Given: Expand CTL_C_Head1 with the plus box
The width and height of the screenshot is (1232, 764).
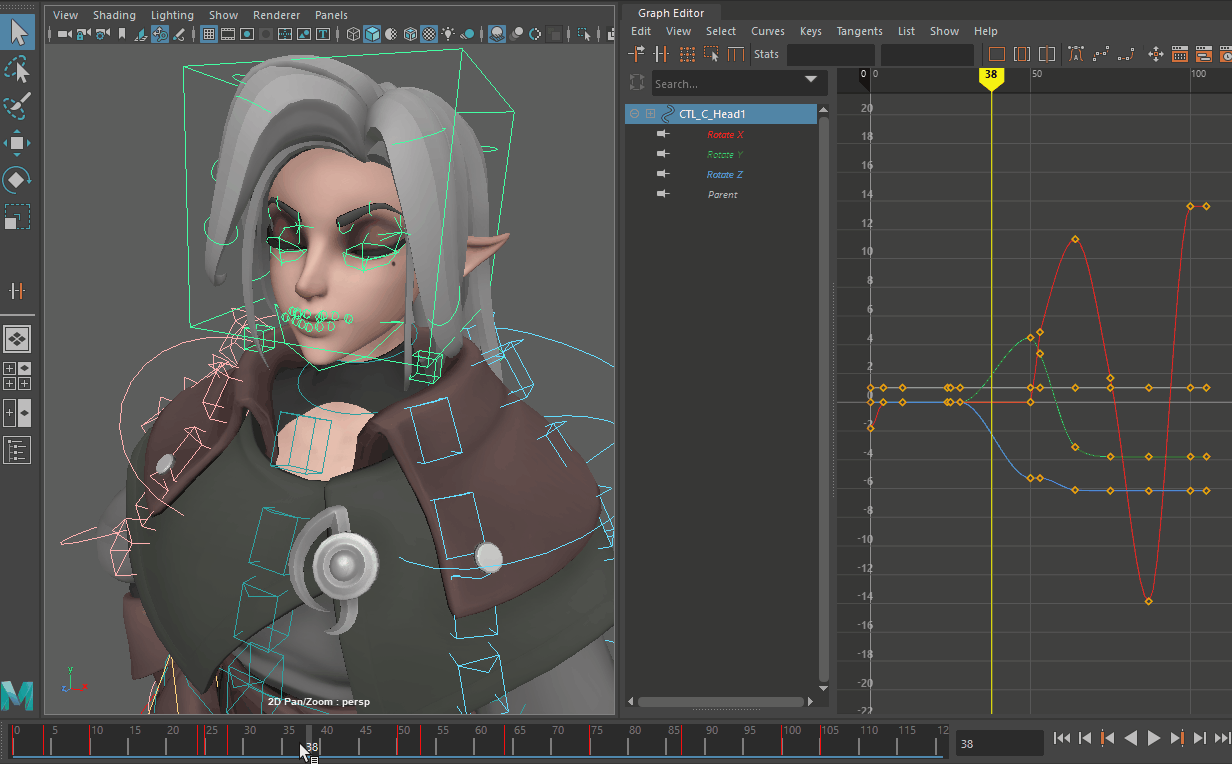Looking at the screenshot, I should point(651,114).
